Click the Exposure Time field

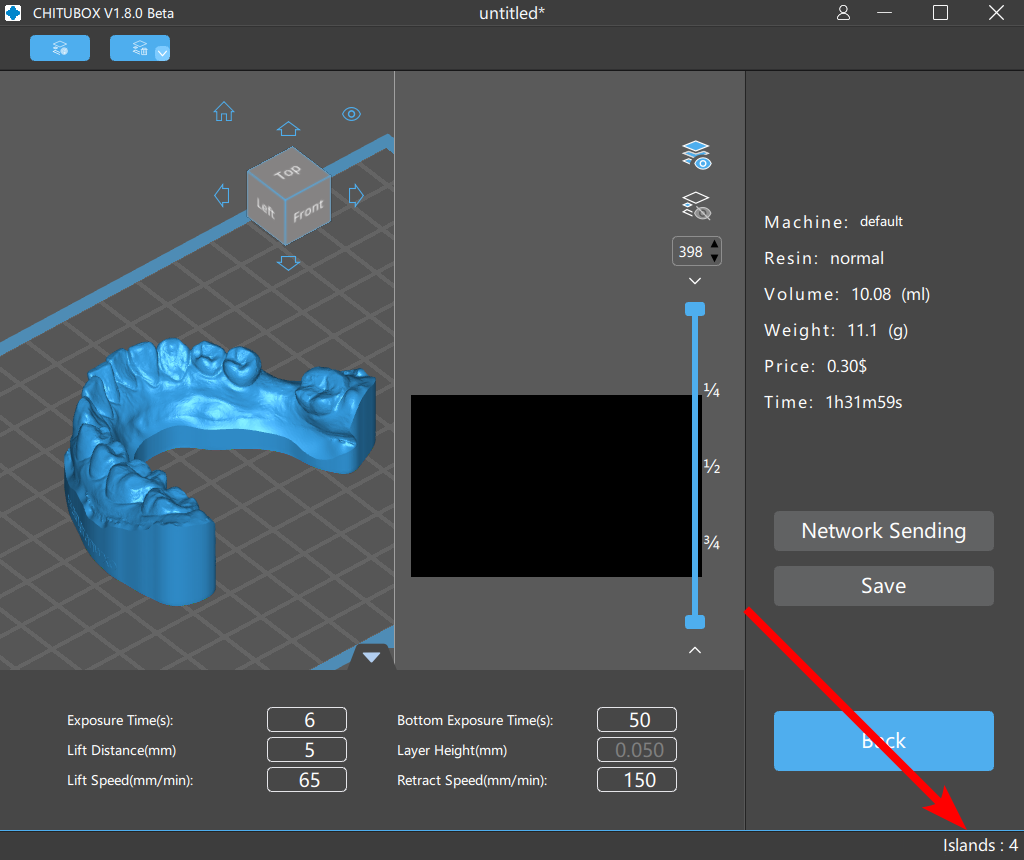click(307, 720)
